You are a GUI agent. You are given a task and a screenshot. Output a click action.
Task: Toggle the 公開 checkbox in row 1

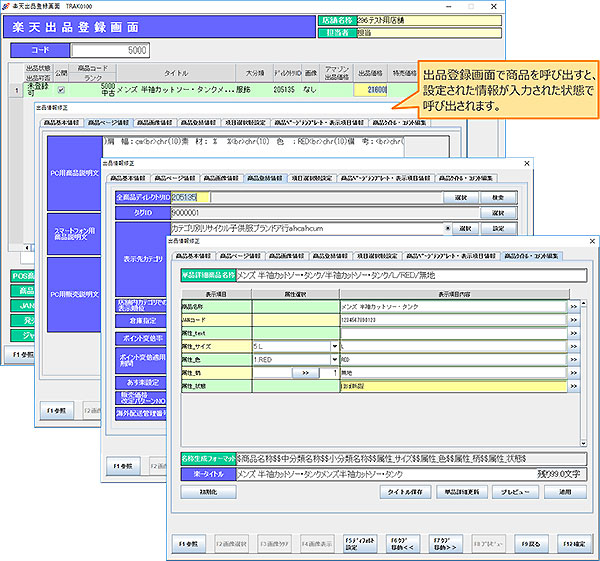[x=62, y=90]
